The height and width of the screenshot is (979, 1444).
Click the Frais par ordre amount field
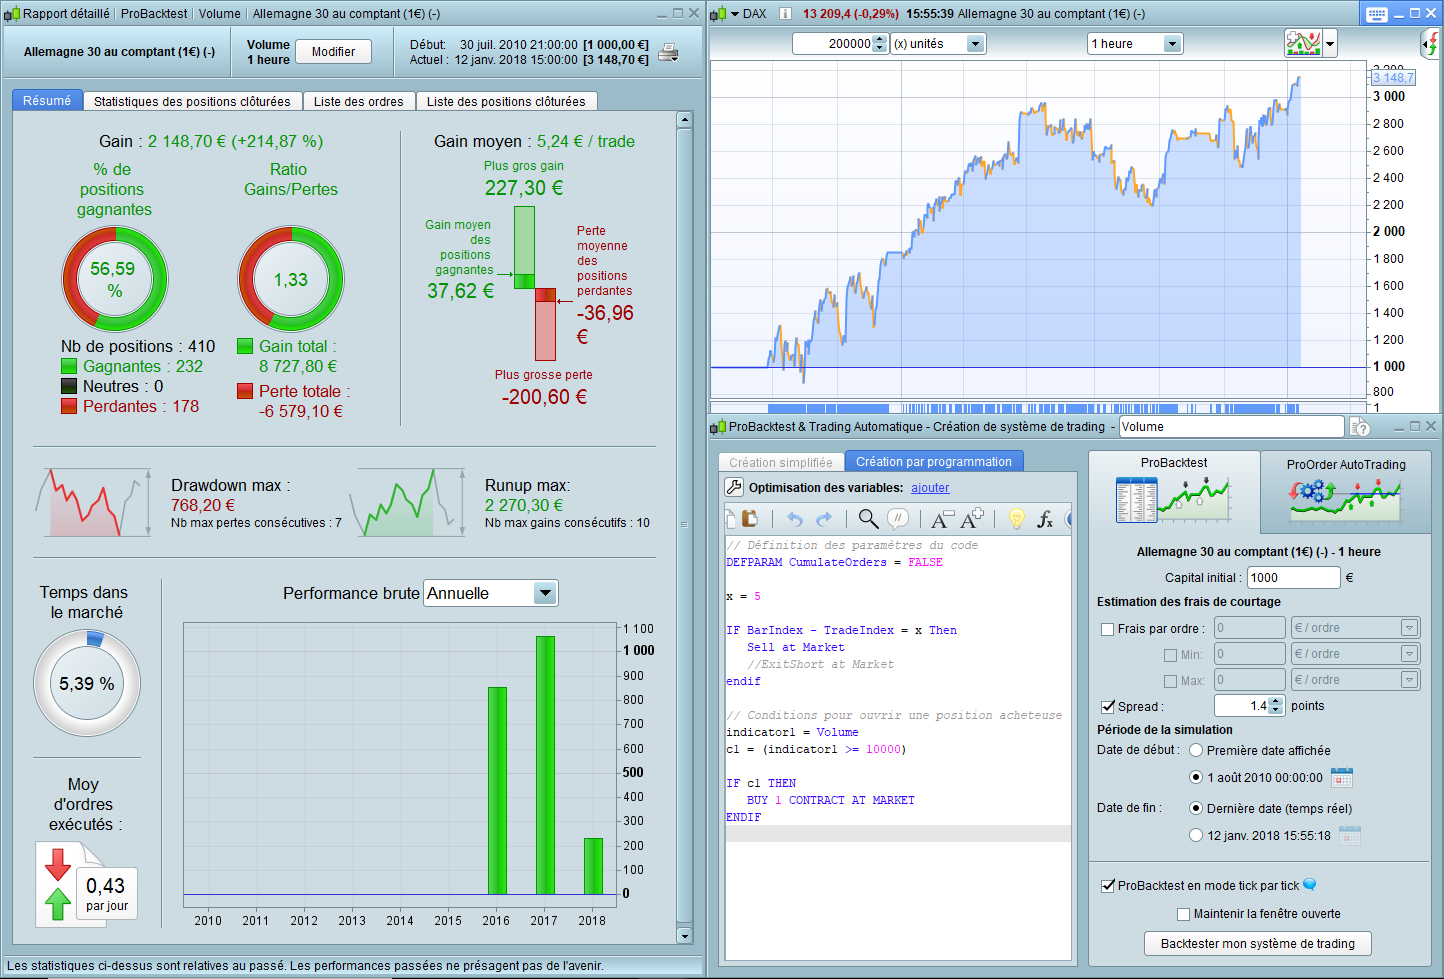pos(1250,628)
